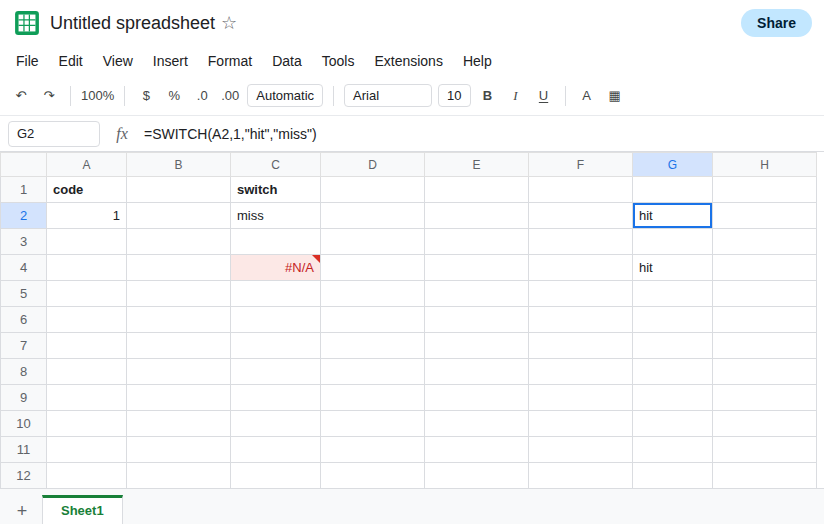Add a new sheet with plus button
The image size is (824, 524).
point(22,510)
